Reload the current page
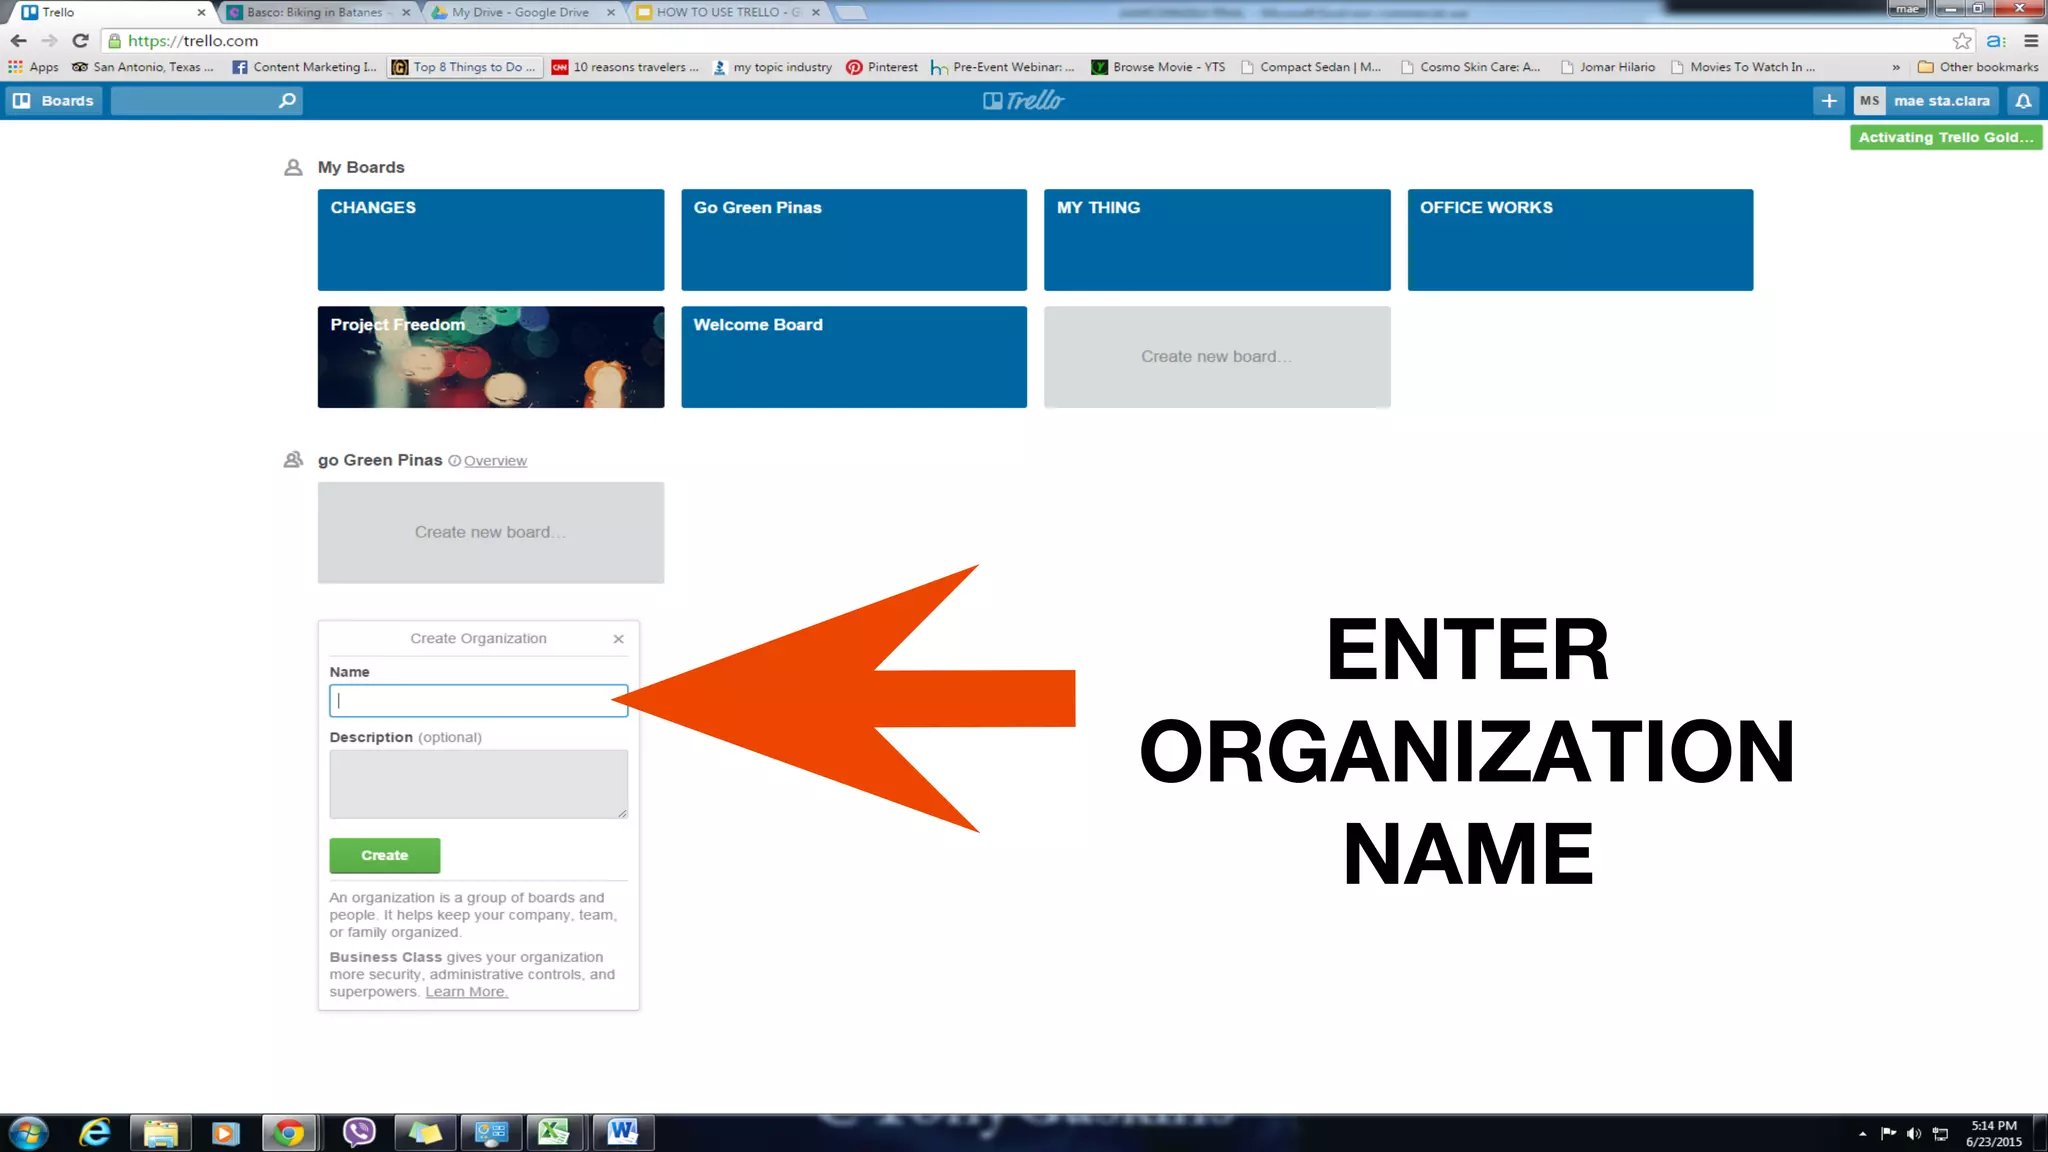Image resolution: width=2048 pixels, height=1152 pixels. 81,41
